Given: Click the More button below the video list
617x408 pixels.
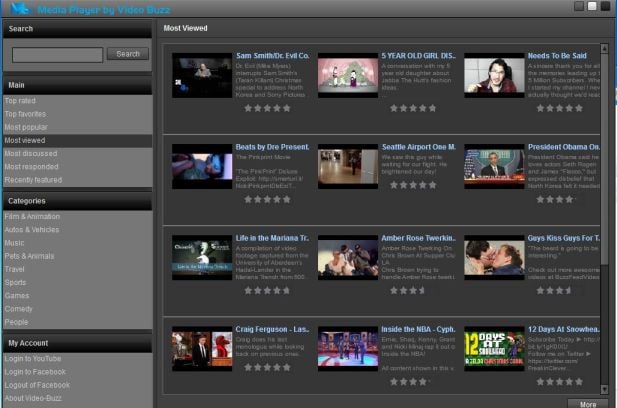Looking at the screenshot, I should coord(588,404).
